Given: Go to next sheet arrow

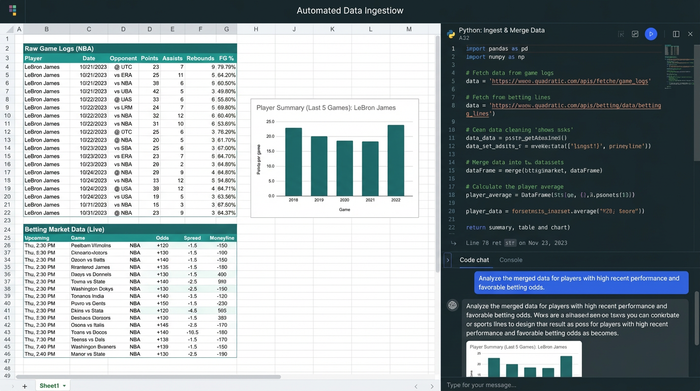Looking at the screenshot, I should [x=432, y=386].
